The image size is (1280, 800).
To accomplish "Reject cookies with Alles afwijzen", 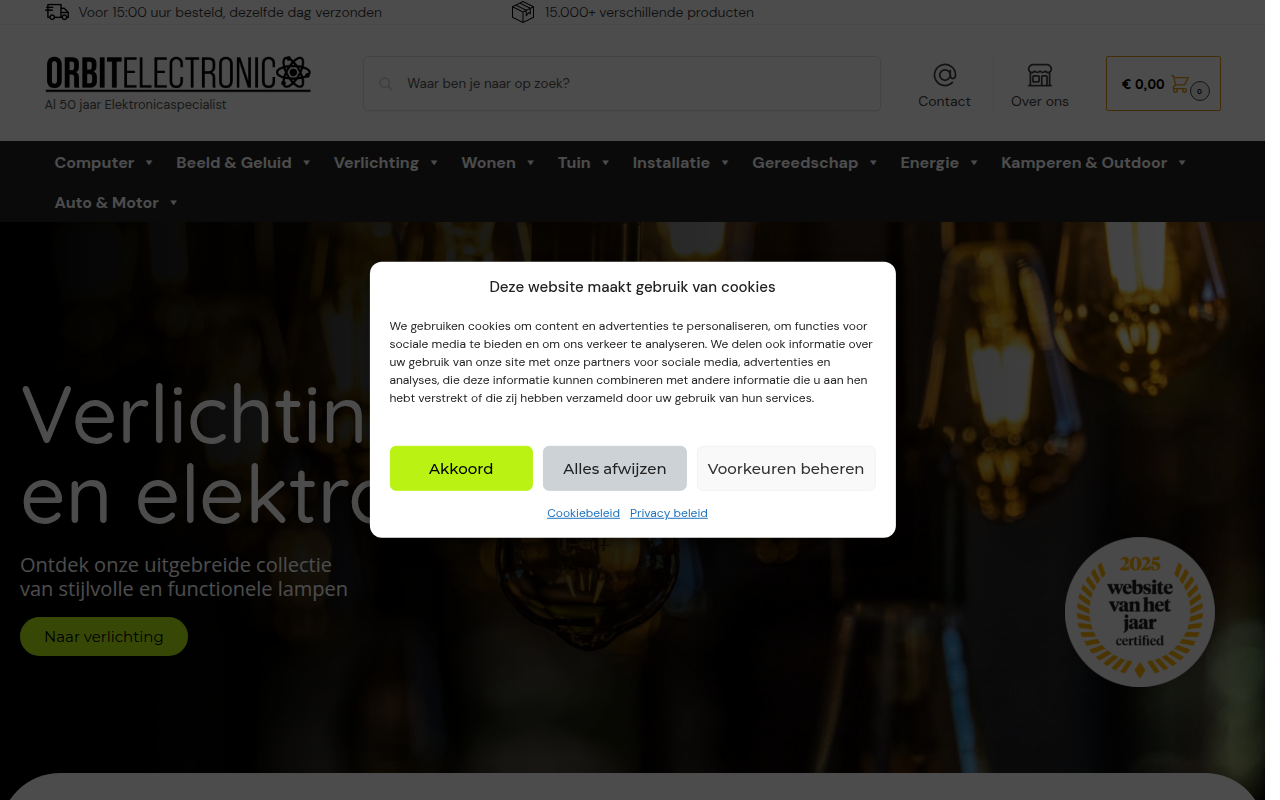I will click(614, 468).
